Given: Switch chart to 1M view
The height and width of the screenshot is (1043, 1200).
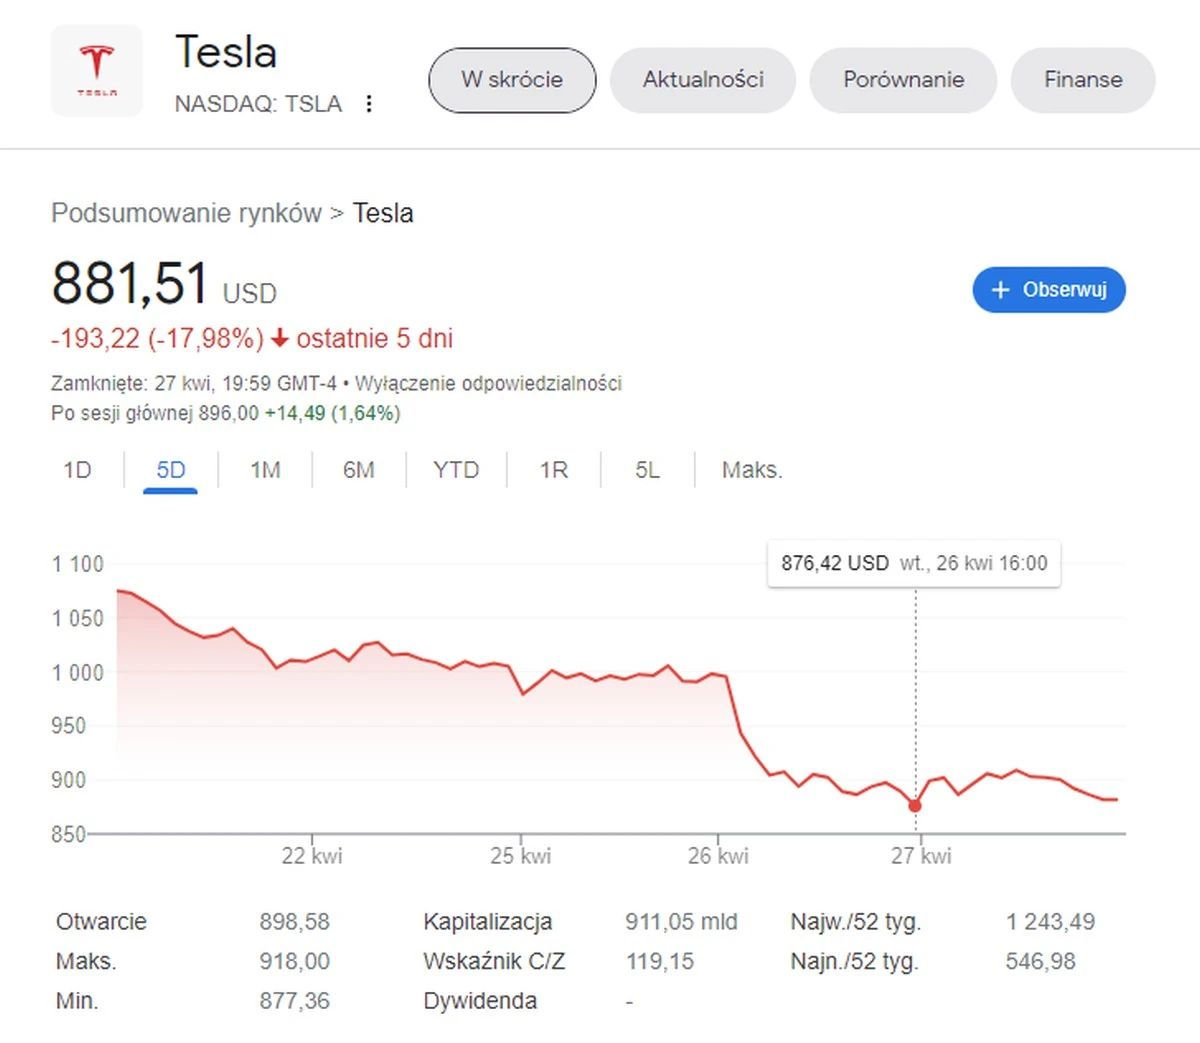Looking at the screenshot, I should coord(264,469).
